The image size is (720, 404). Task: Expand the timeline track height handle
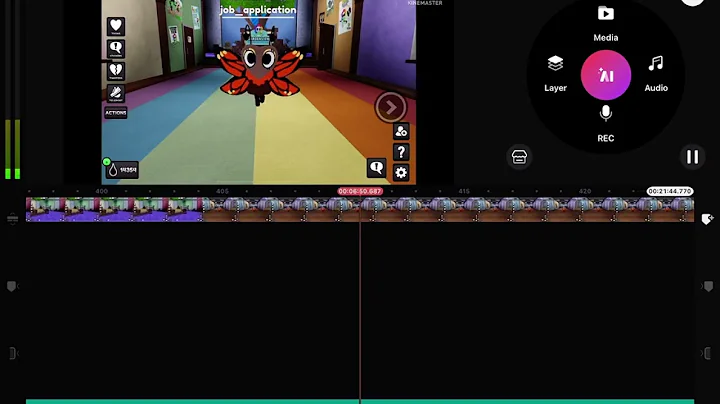pyautogui.click(x=12, y=219)
